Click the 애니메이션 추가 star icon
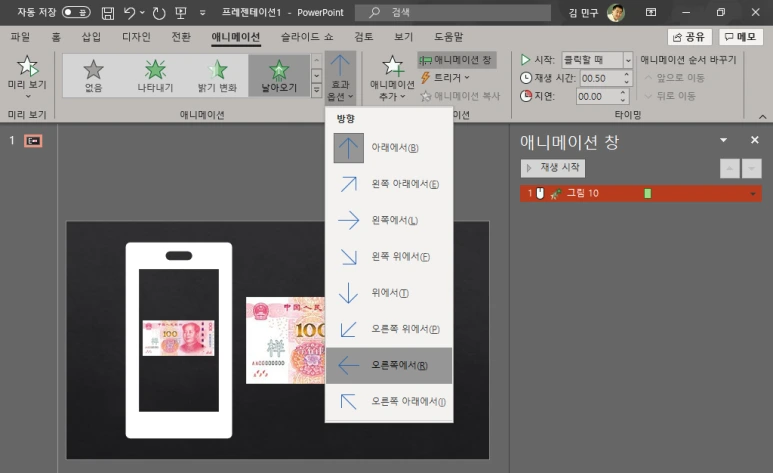This screenshot has height=473, width=773. [392, 66]
